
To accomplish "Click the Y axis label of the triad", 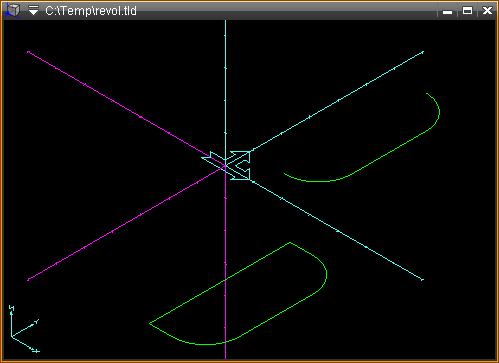I will coord(37,321).
